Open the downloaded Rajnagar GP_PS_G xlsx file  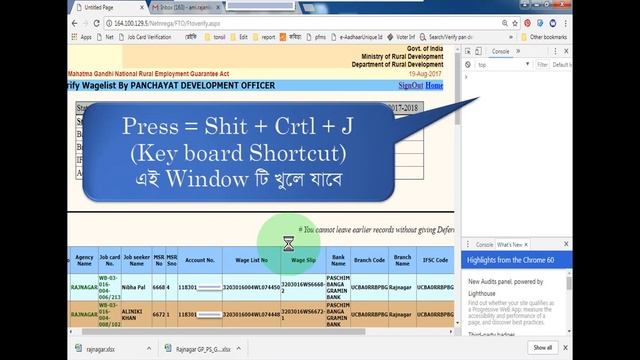(x=199, y=349)
